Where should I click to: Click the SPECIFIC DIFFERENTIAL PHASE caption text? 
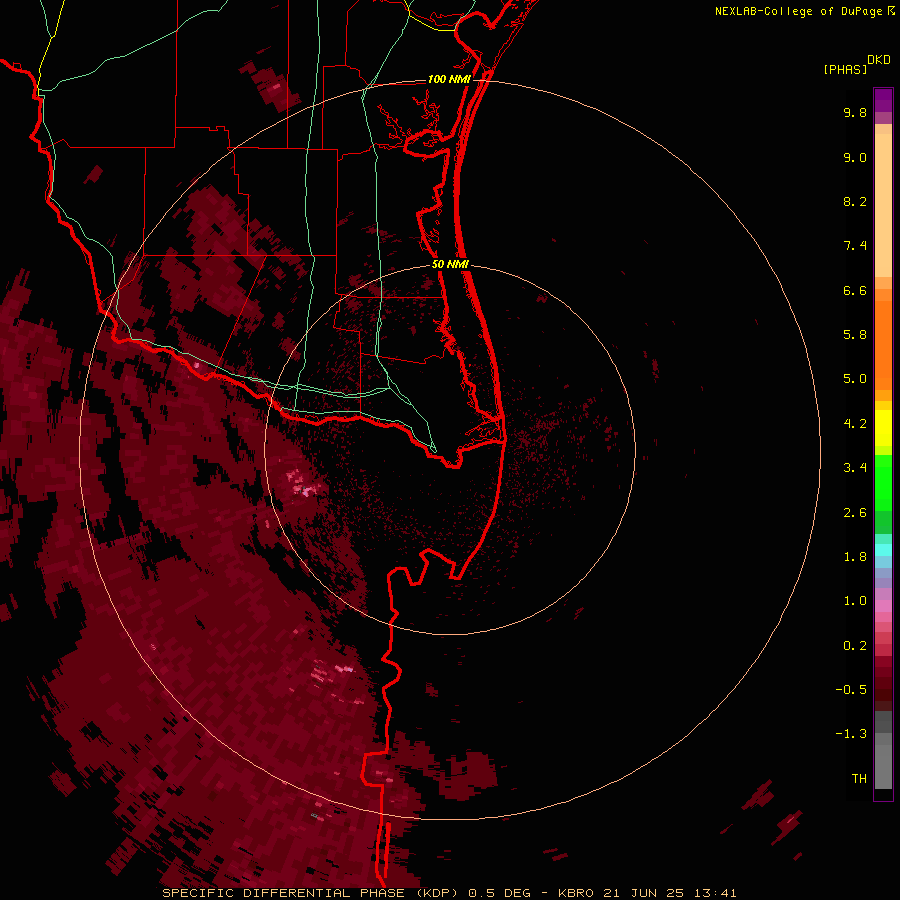[x=284, y=893]
